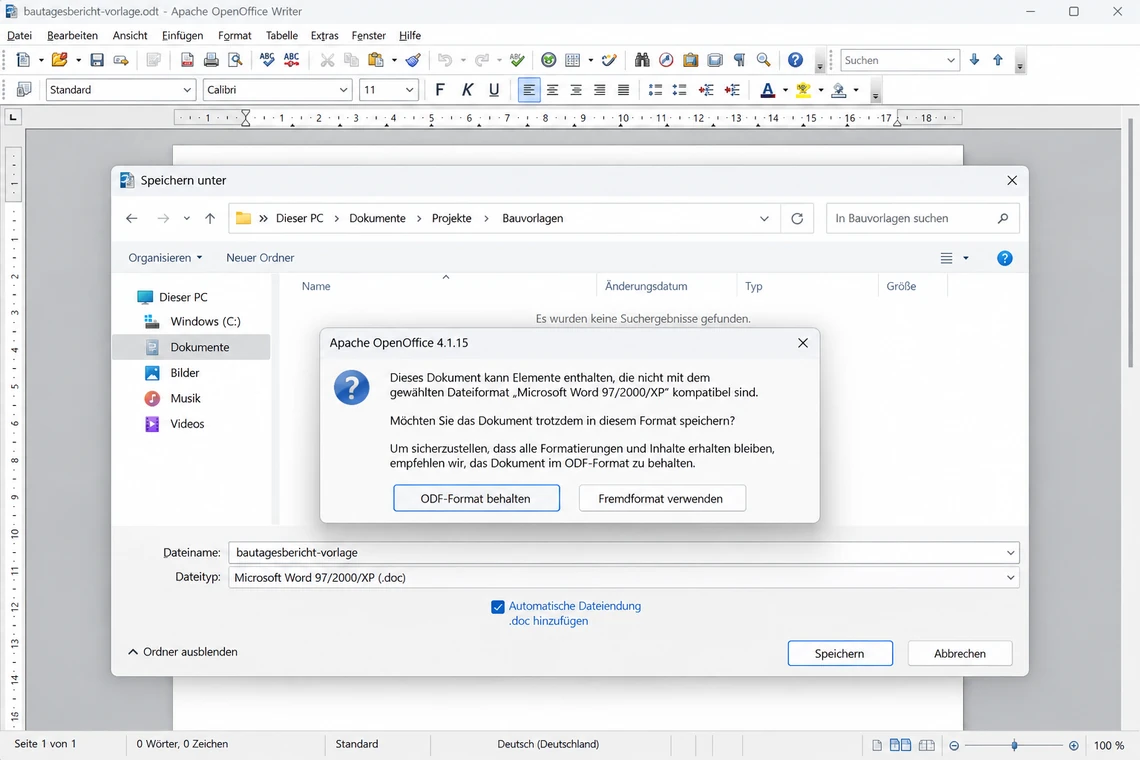Viewport: 1140px width, 760px height.
Task: Click Projekte in the breadcrumb path
Action: pos(451,218)
